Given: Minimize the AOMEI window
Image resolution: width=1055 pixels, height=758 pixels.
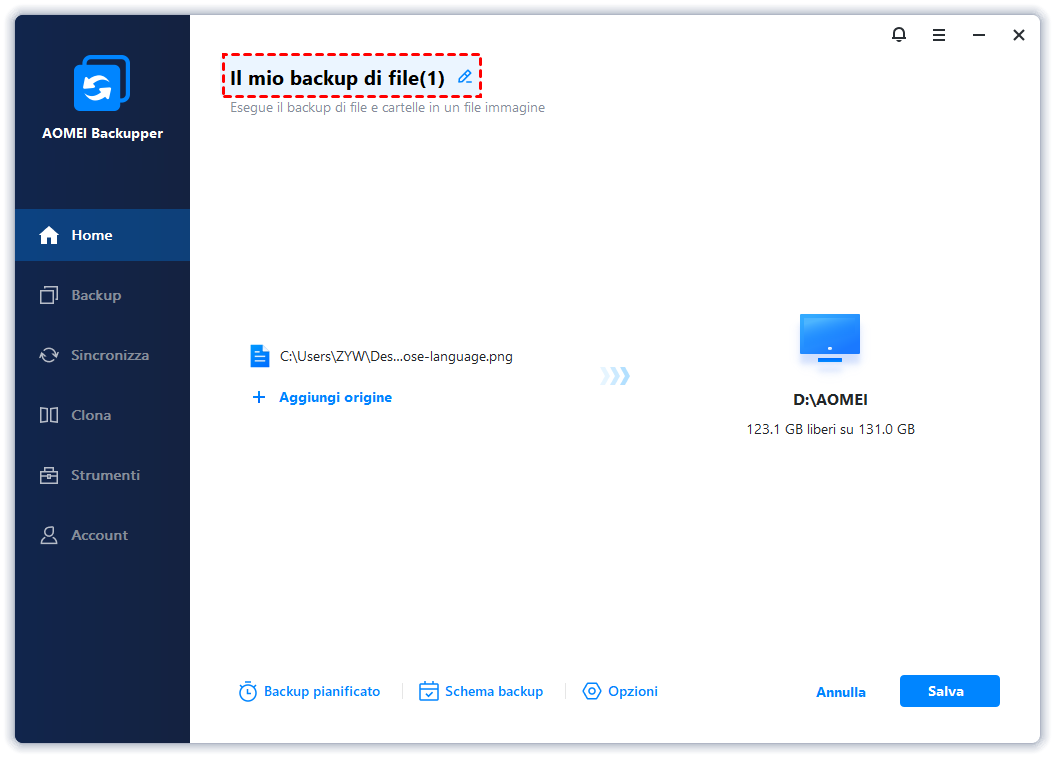Looking at the screenshot, I should coord(979,35).
